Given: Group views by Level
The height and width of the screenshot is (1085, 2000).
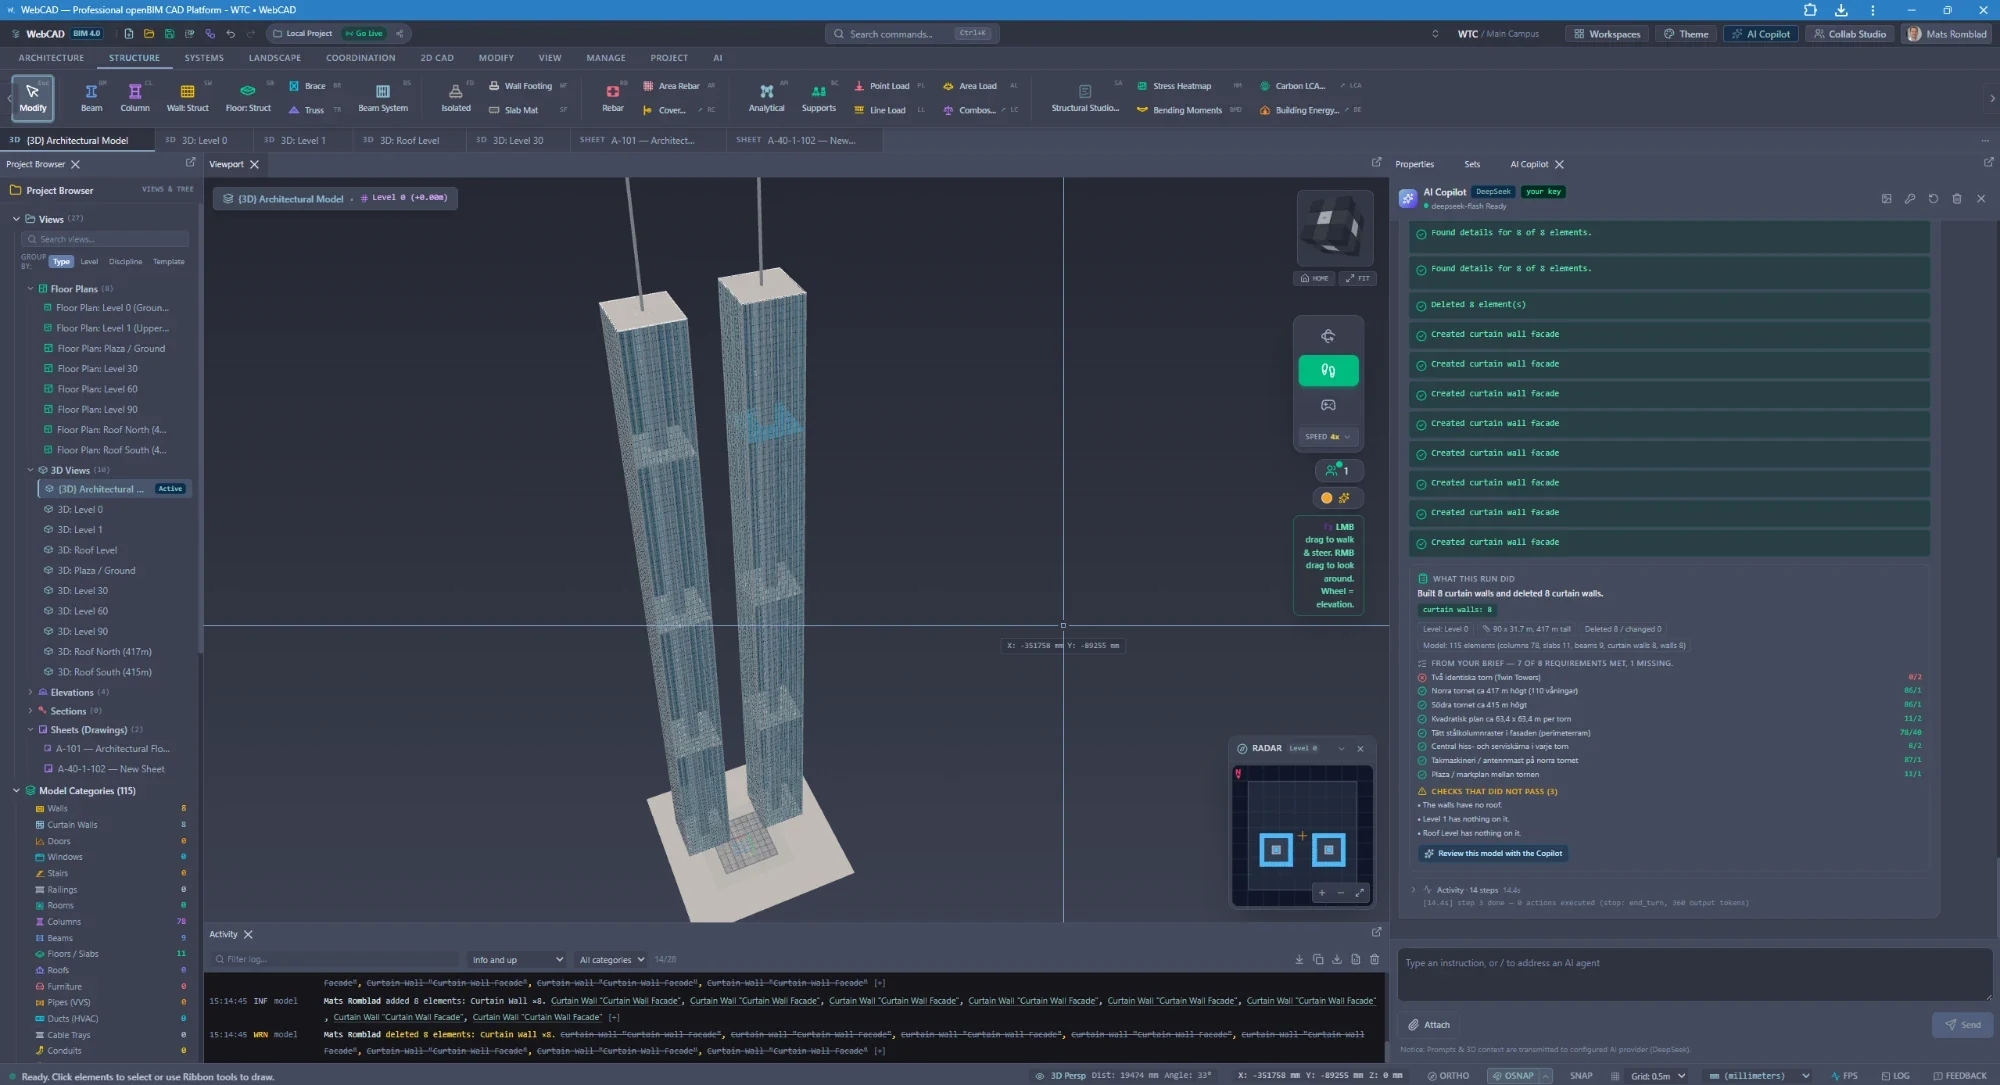Looking at the screenshot, I should click(89, 262).
